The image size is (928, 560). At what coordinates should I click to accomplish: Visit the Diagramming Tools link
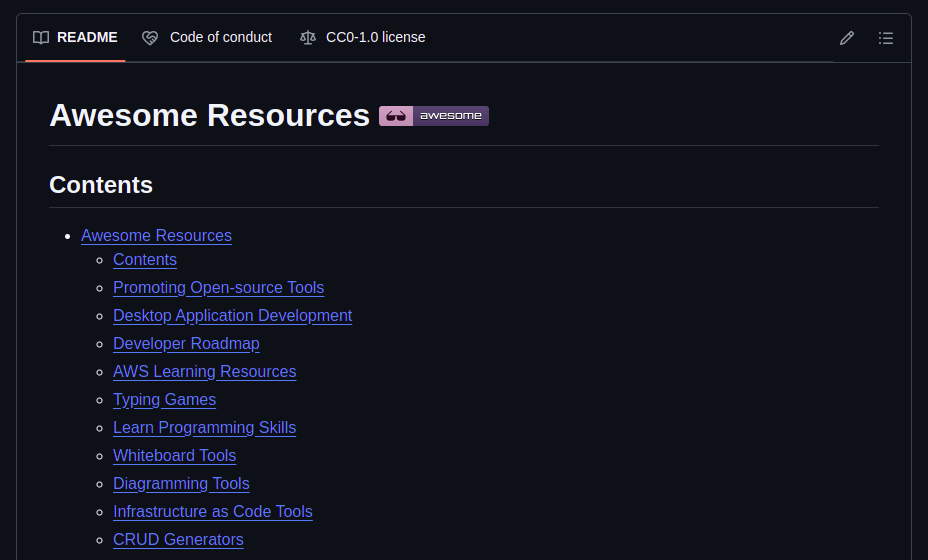[181, 484]
